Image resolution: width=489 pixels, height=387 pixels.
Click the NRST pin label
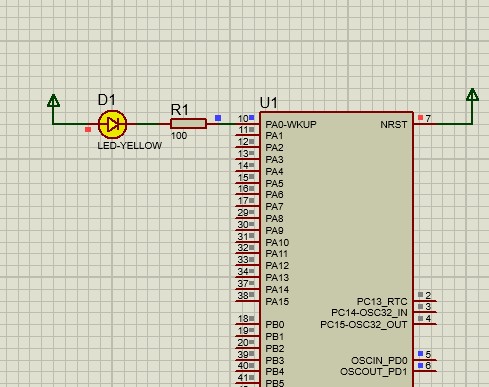[394, 124]
